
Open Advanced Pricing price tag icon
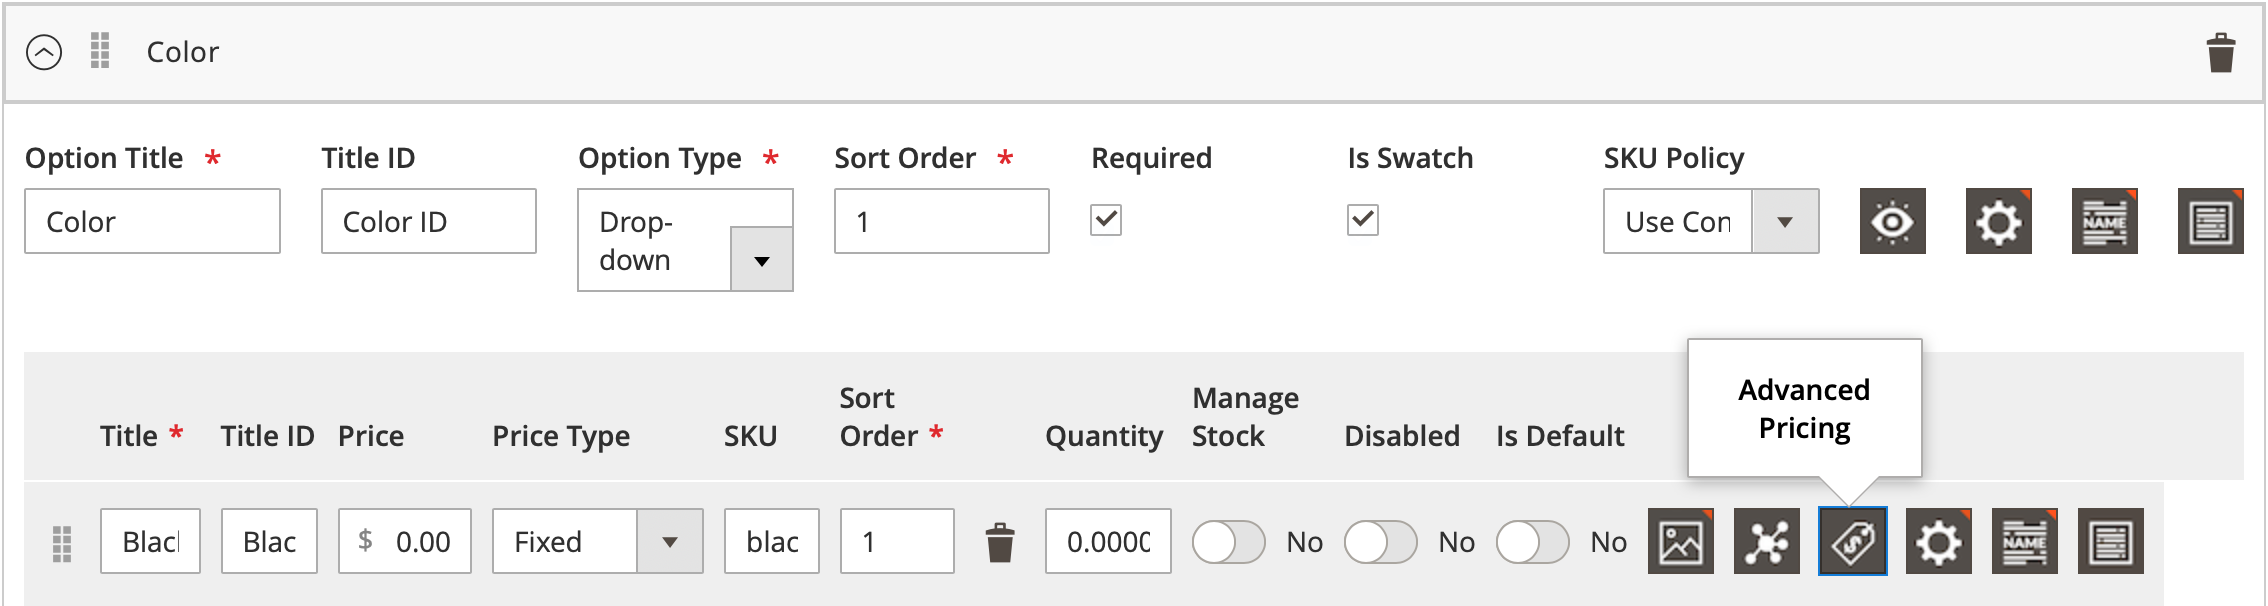[x=1853, y=541]
